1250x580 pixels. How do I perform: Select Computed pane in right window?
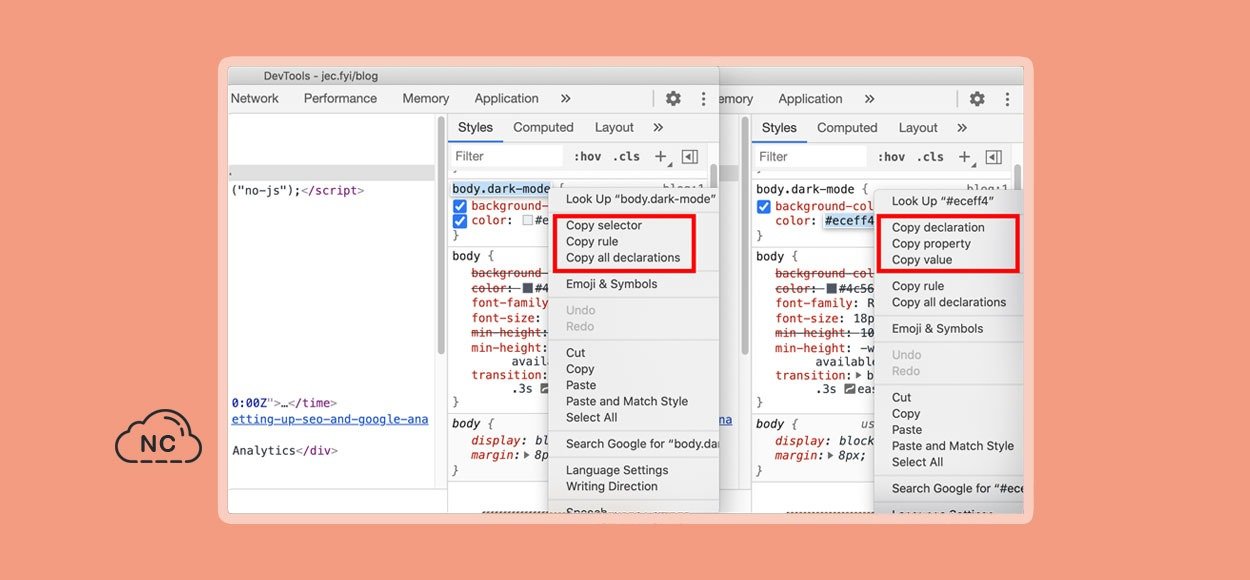pyautogui.click(x=847, y=127)
